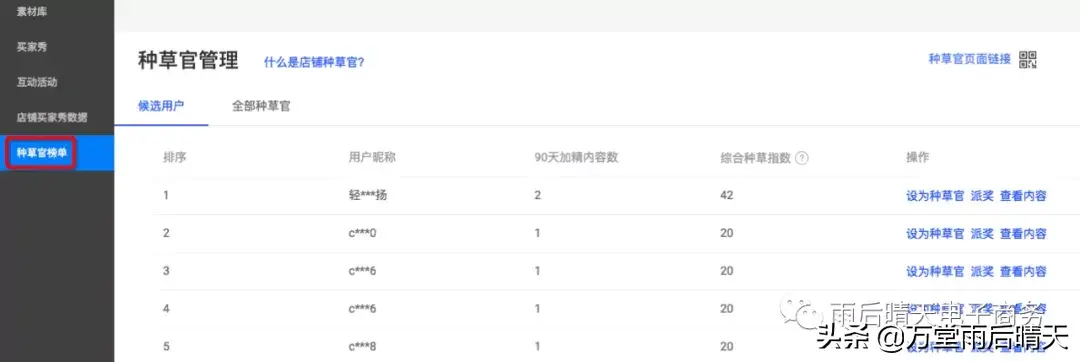Open 素材库 in the sidebar
1080x362 pixels.
pos(32,12)
